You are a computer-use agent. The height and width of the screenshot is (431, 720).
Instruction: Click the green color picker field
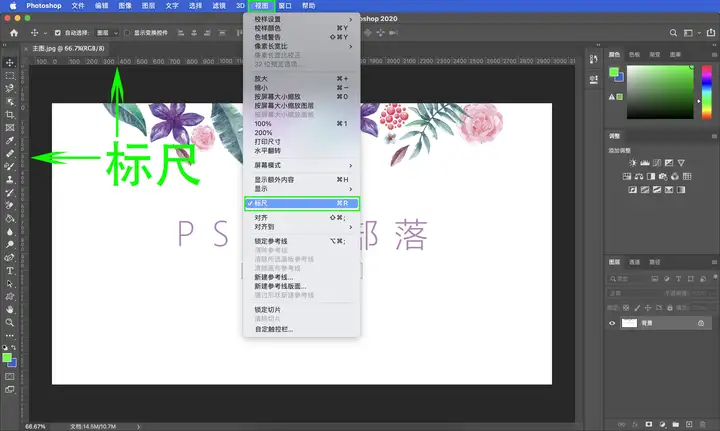click(x=660, y=92)
